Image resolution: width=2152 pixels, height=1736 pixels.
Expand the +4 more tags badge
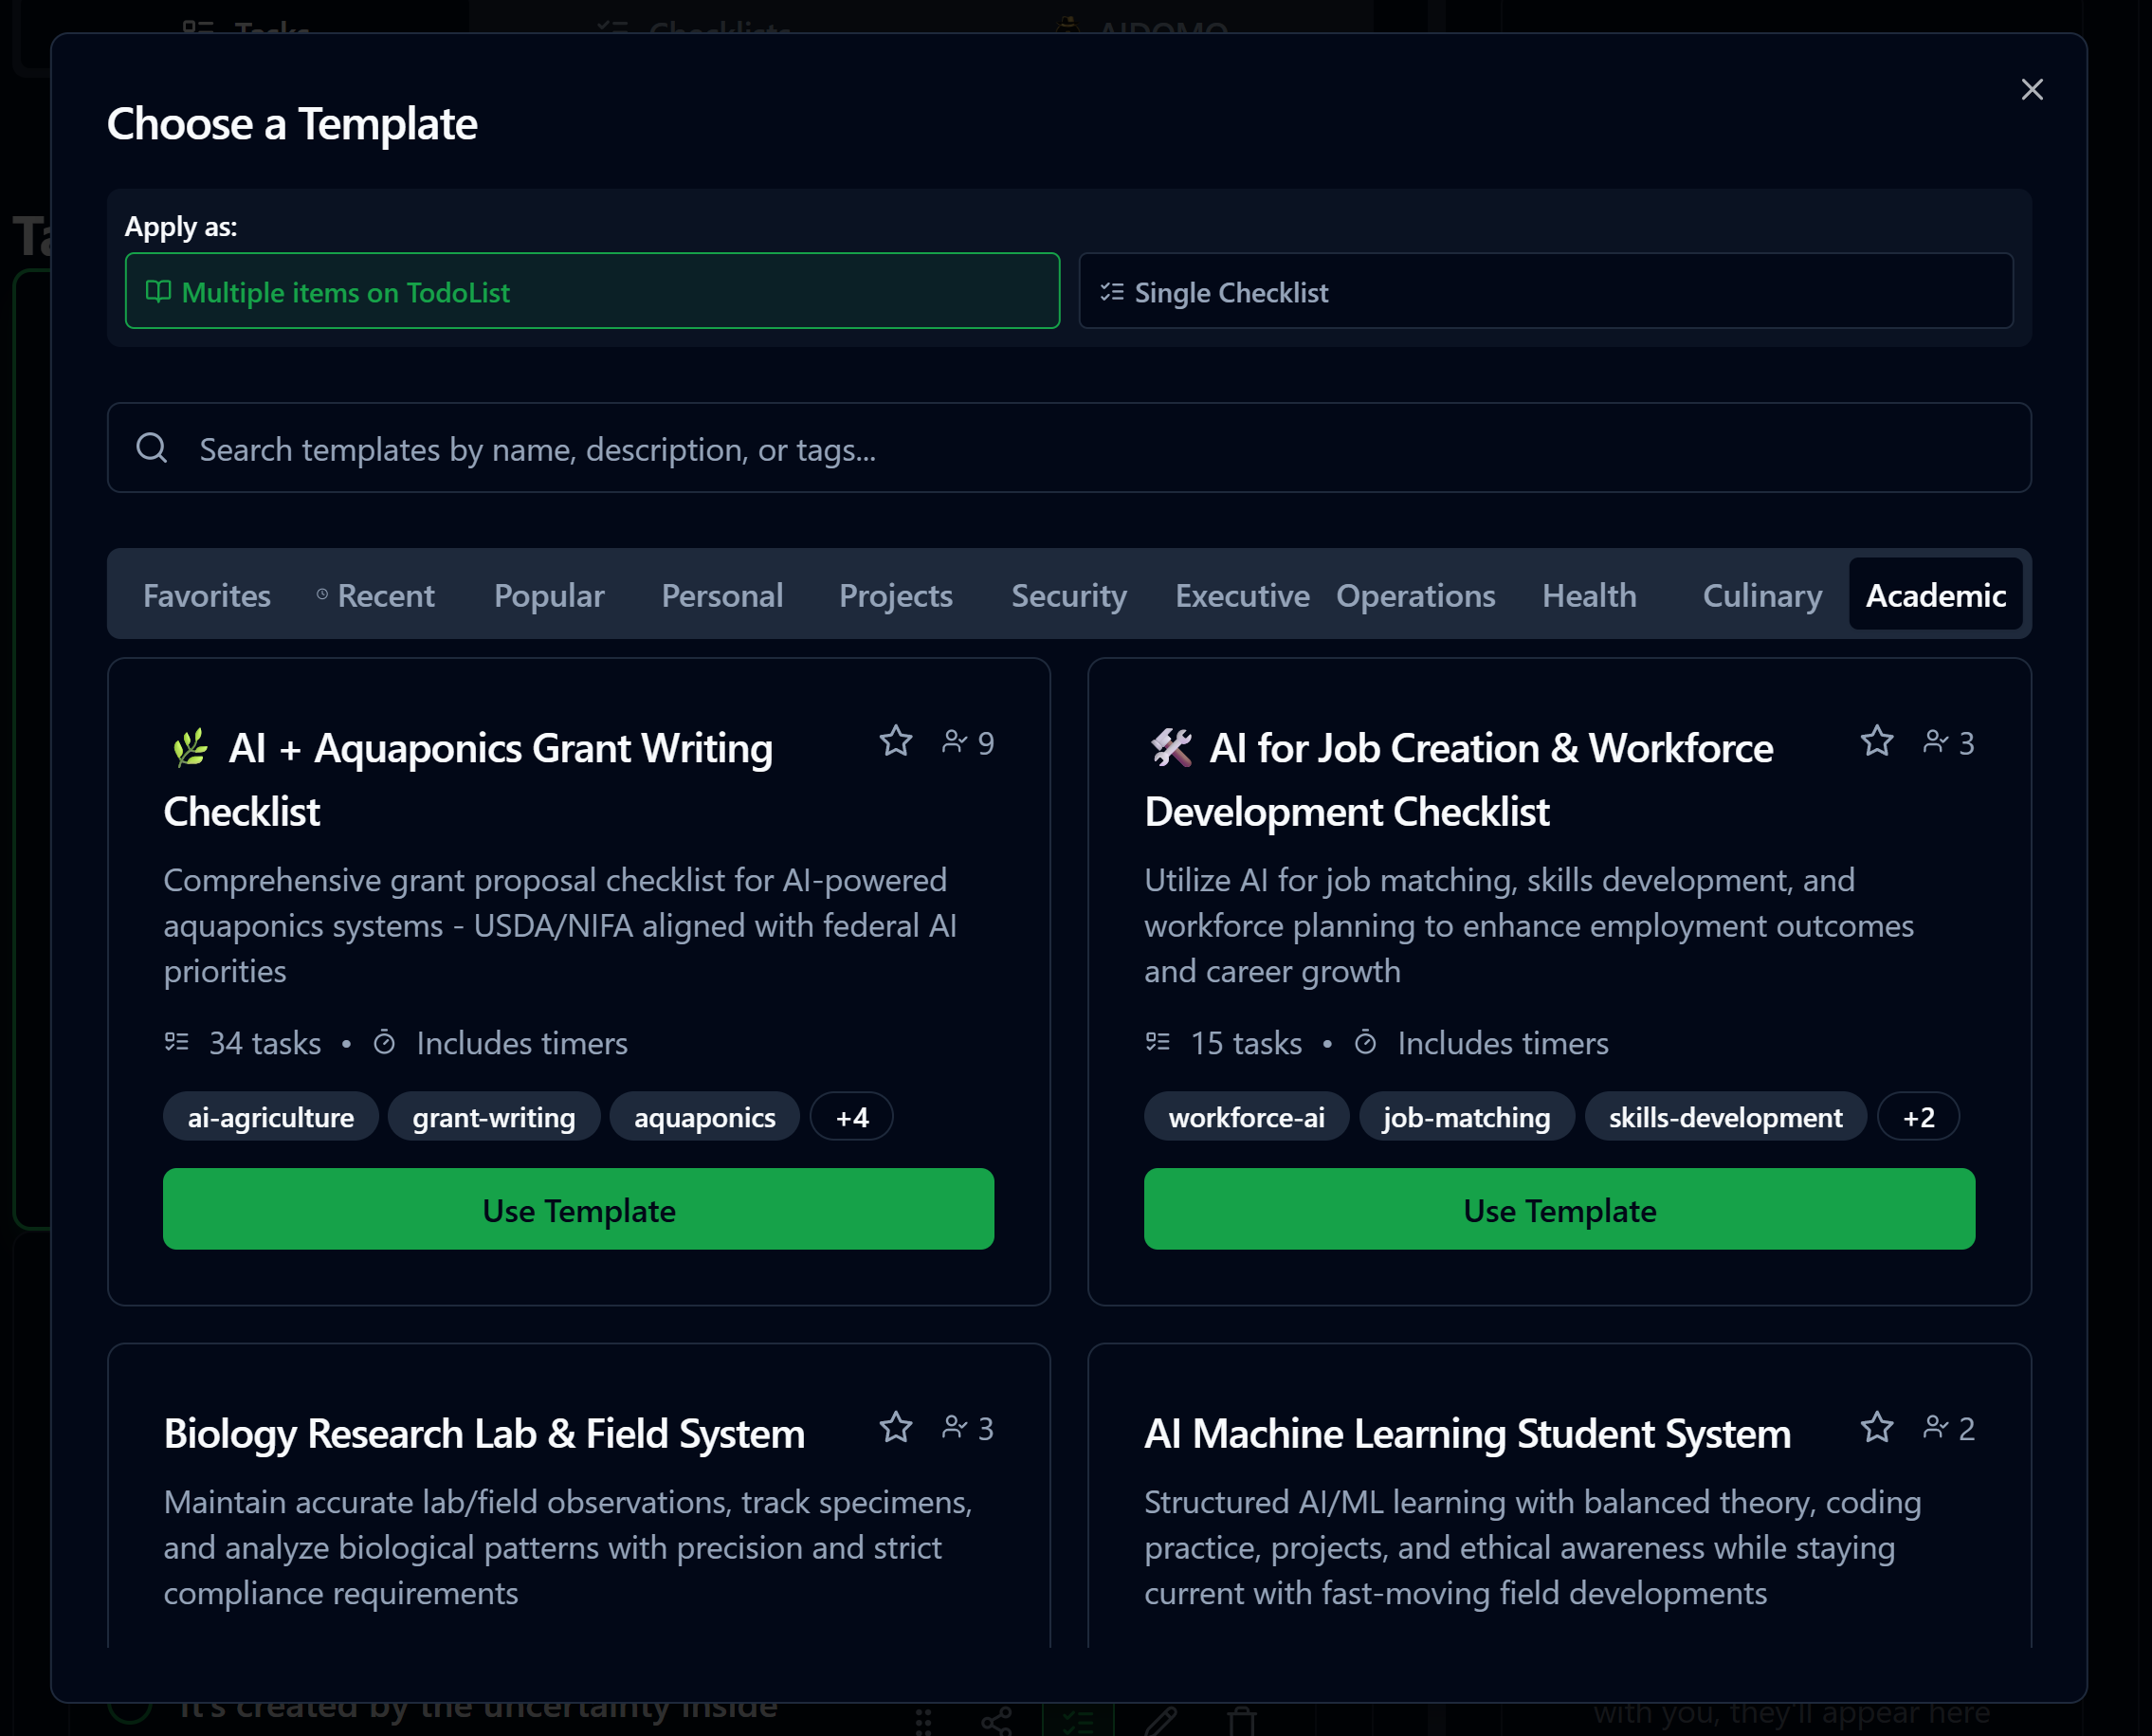tap(852, 1117)
